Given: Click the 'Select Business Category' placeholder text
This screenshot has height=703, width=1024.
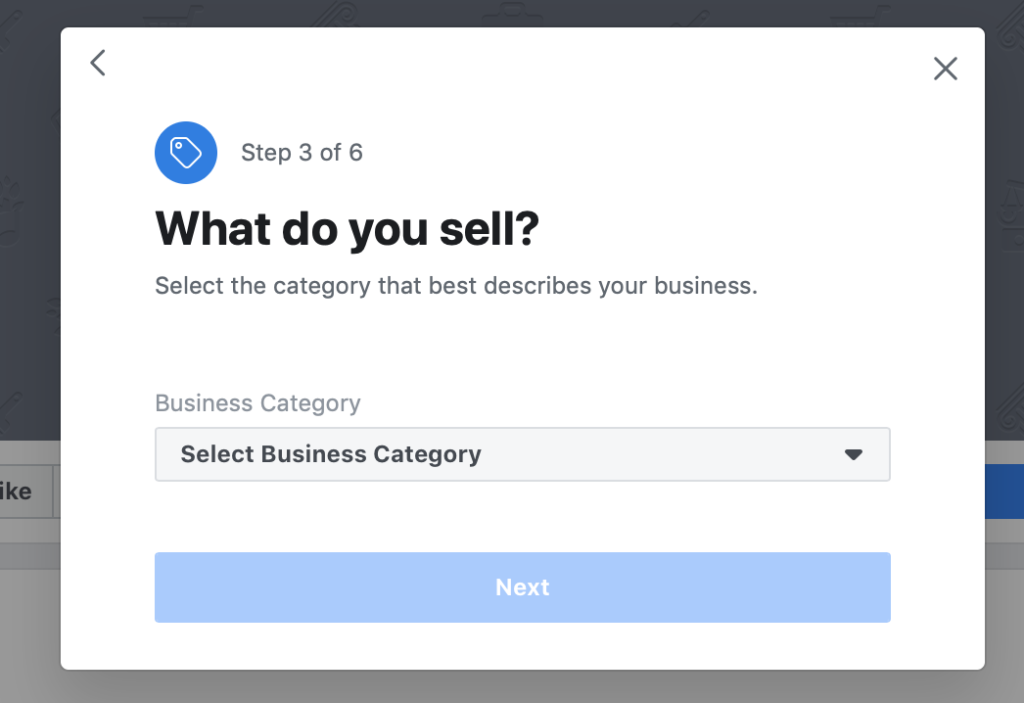Looking at the screenshot, I should pos(331,454).
